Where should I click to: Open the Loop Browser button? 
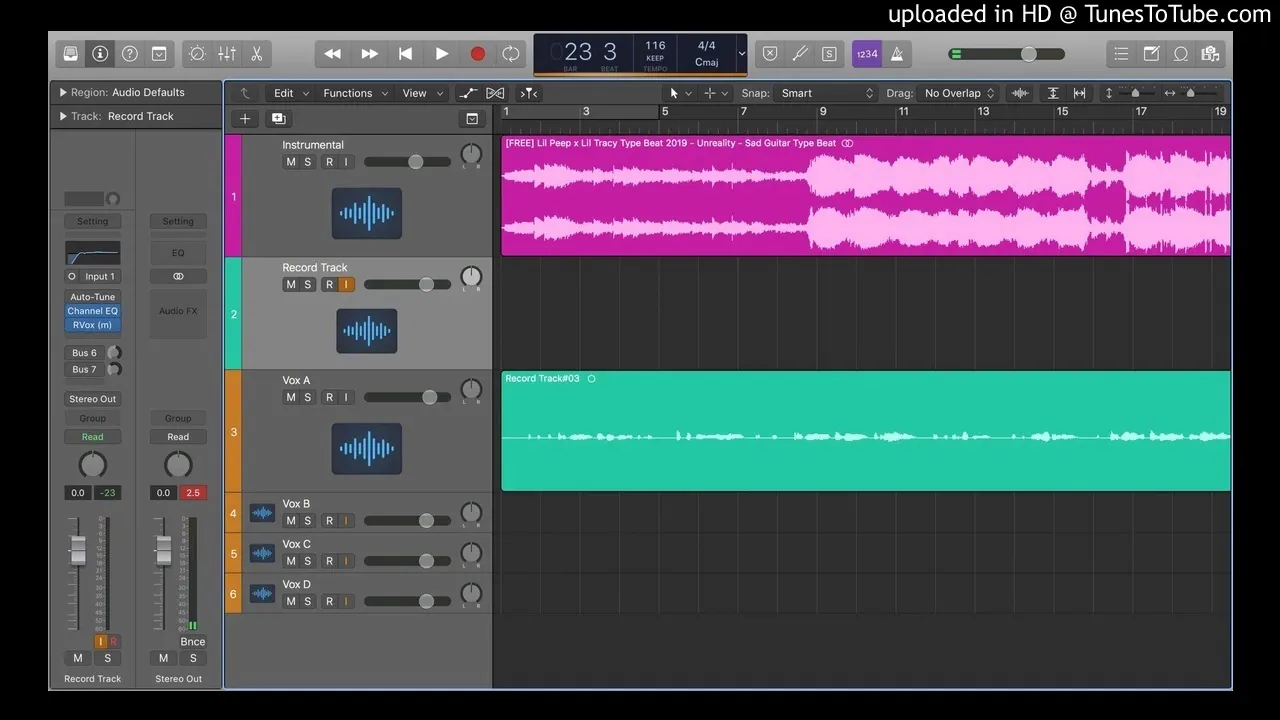pyautogui.click(x=1181, y=54)
